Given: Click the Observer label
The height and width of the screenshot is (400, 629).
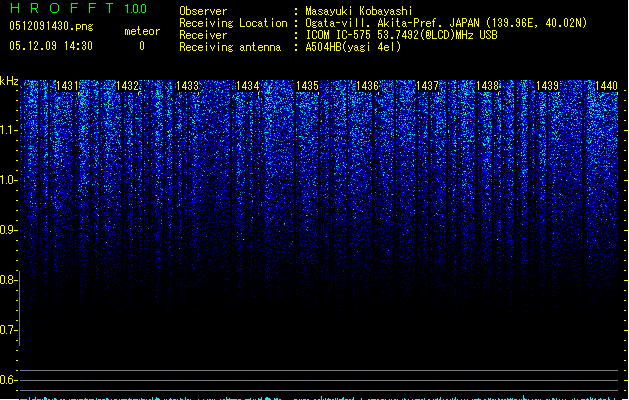Looking at the screenshot, I should pyautogui.click(x=203, y=11).
